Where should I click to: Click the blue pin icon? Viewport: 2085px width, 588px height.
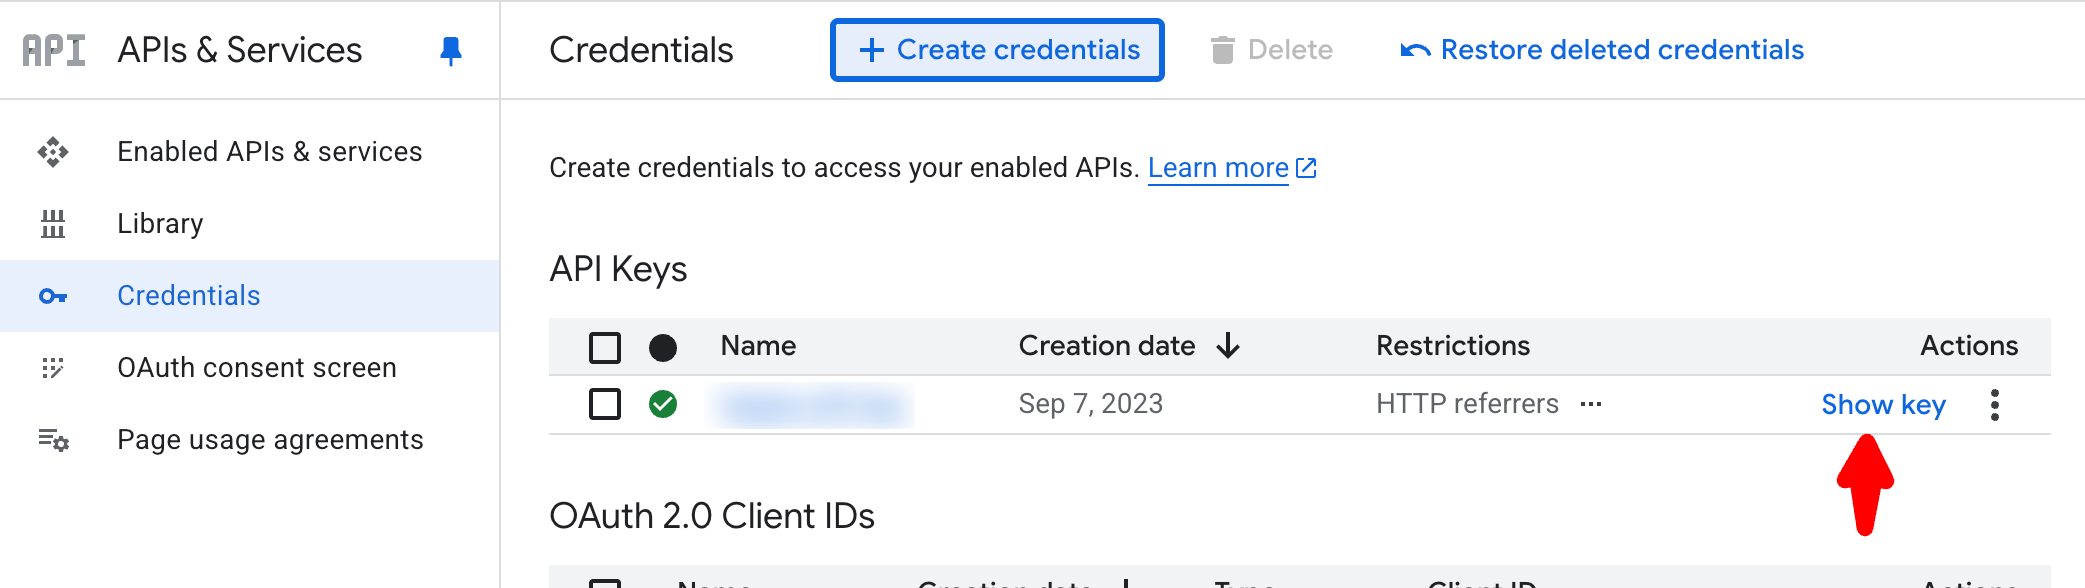coord(451,50)
